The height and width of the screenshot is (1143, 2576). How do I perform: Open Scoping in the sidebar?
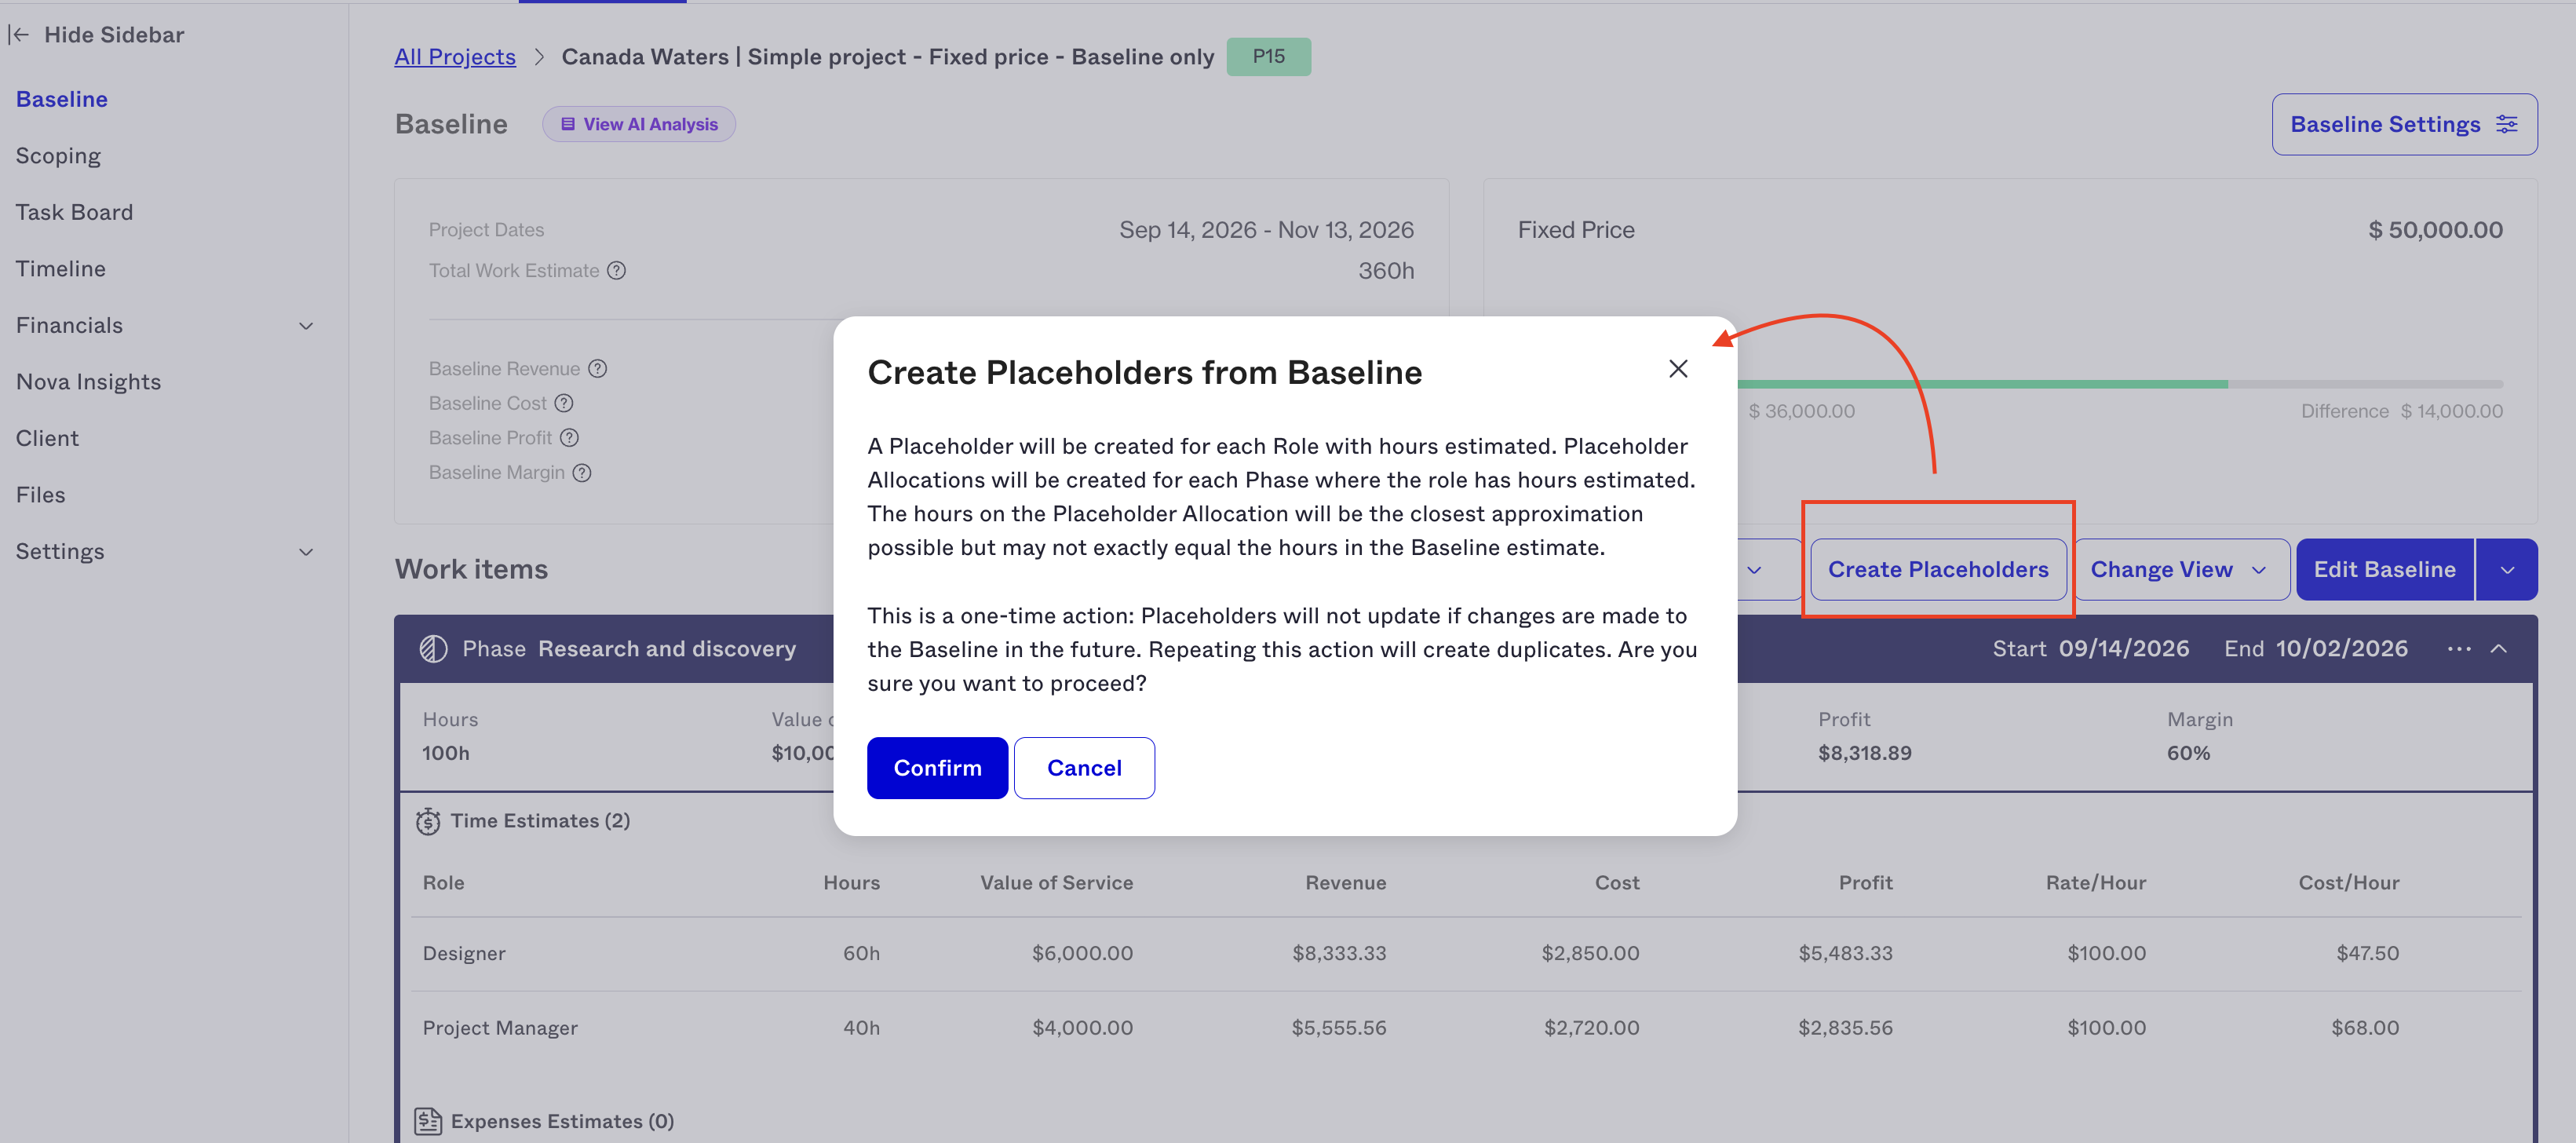58,156
